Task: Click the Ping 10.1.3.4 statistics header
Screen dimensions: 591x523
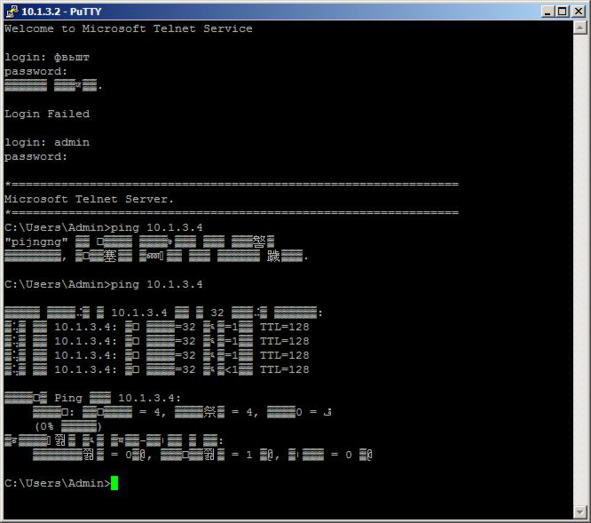Action: (93, 398)
